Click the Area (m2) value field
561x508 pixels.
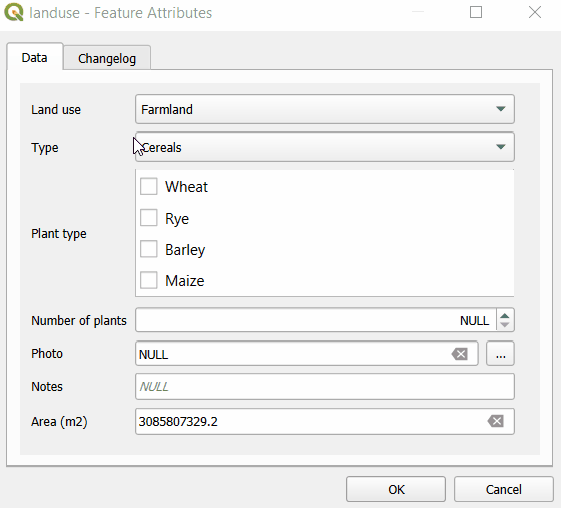pos(325,421)
